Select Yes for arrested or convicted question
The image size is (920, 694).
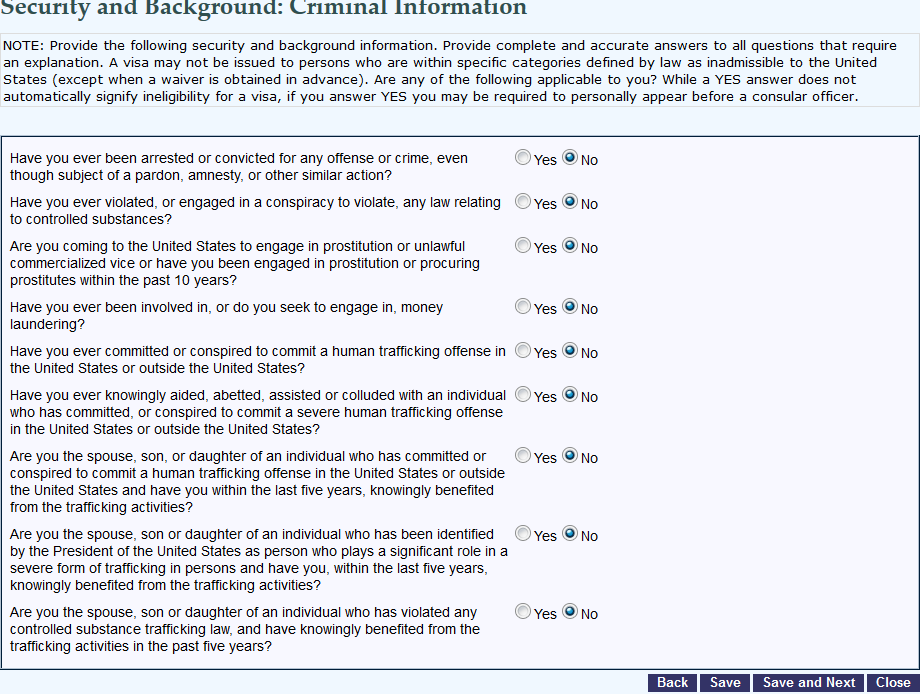(523, 158)
